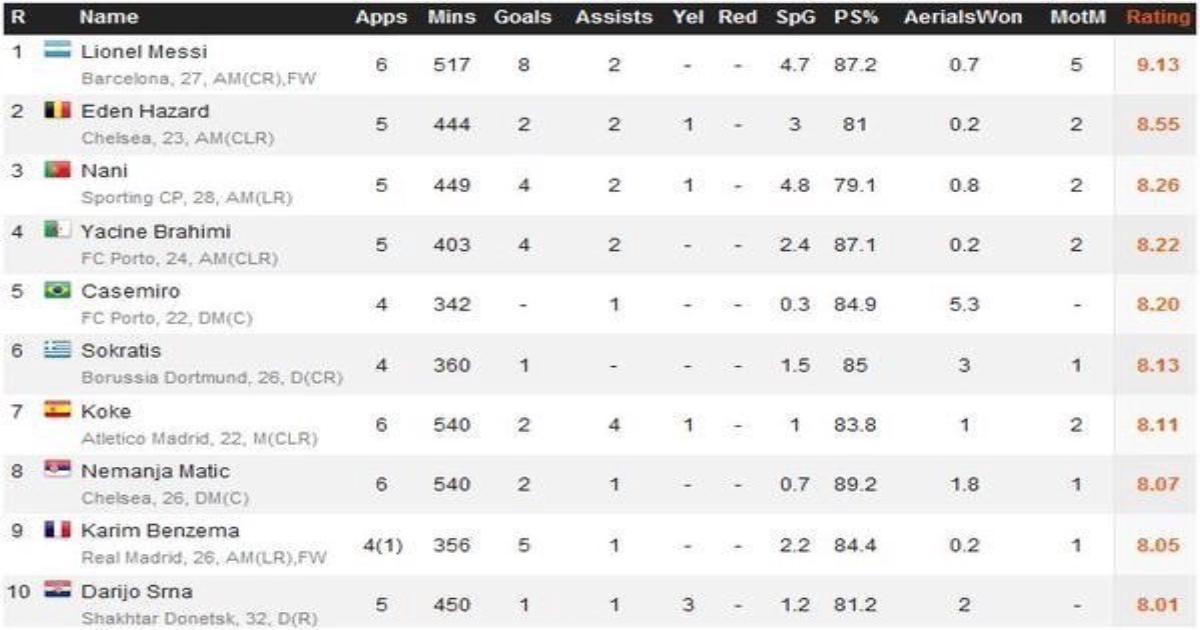The height and width of the screenshot is (630, 1200).
Task: Open Nemanja Matic's player link
Action: pos(154,471)
